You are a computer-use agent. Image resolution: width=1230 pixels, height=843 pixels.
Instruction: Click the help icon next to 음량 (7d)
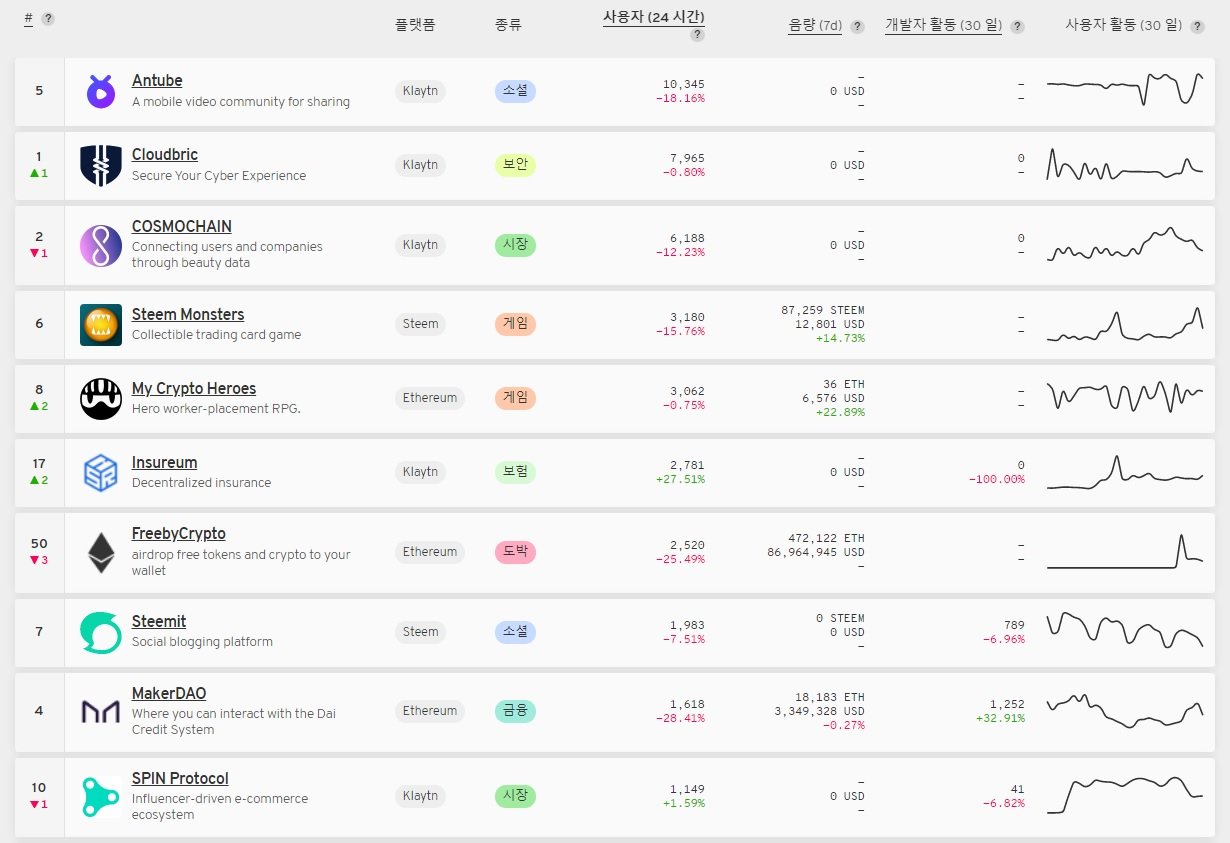857,27
